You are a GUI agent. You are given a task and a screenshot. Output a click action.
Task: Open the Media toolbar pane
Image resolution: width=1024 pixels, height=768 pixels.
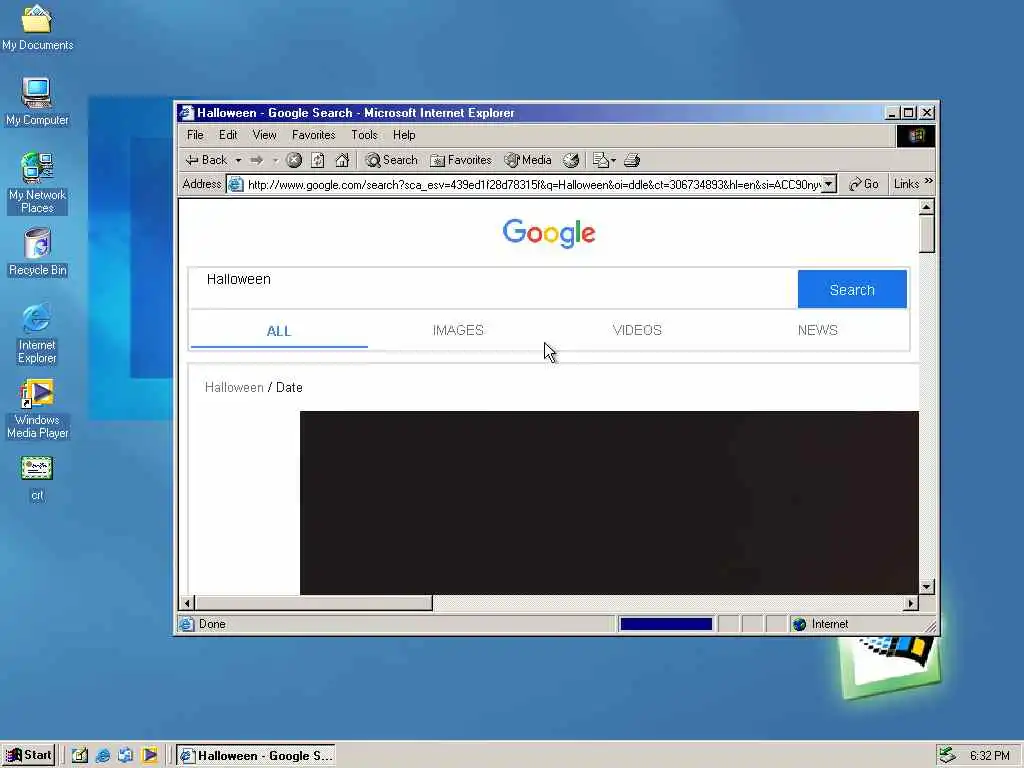(x=528, y=160)
